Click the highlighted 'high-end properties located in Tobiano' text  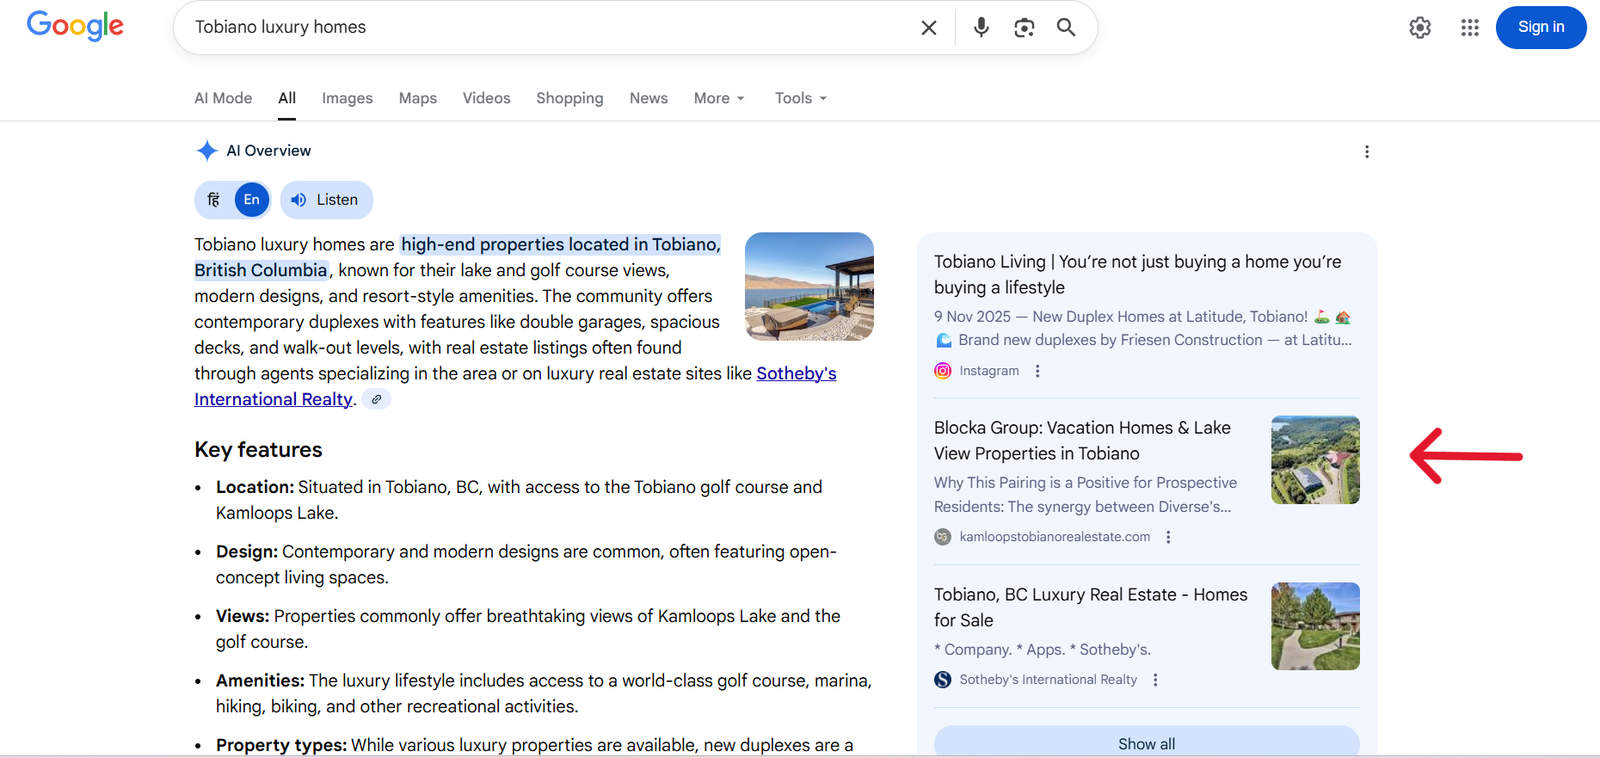click(560, 245)
